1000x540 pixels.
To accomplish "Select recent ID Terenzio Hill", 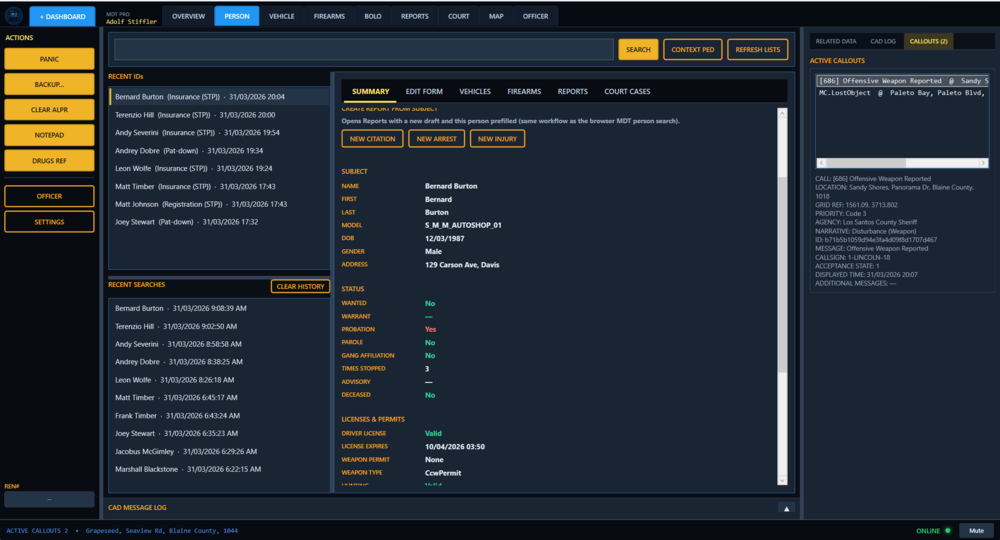I will [219, 115].
